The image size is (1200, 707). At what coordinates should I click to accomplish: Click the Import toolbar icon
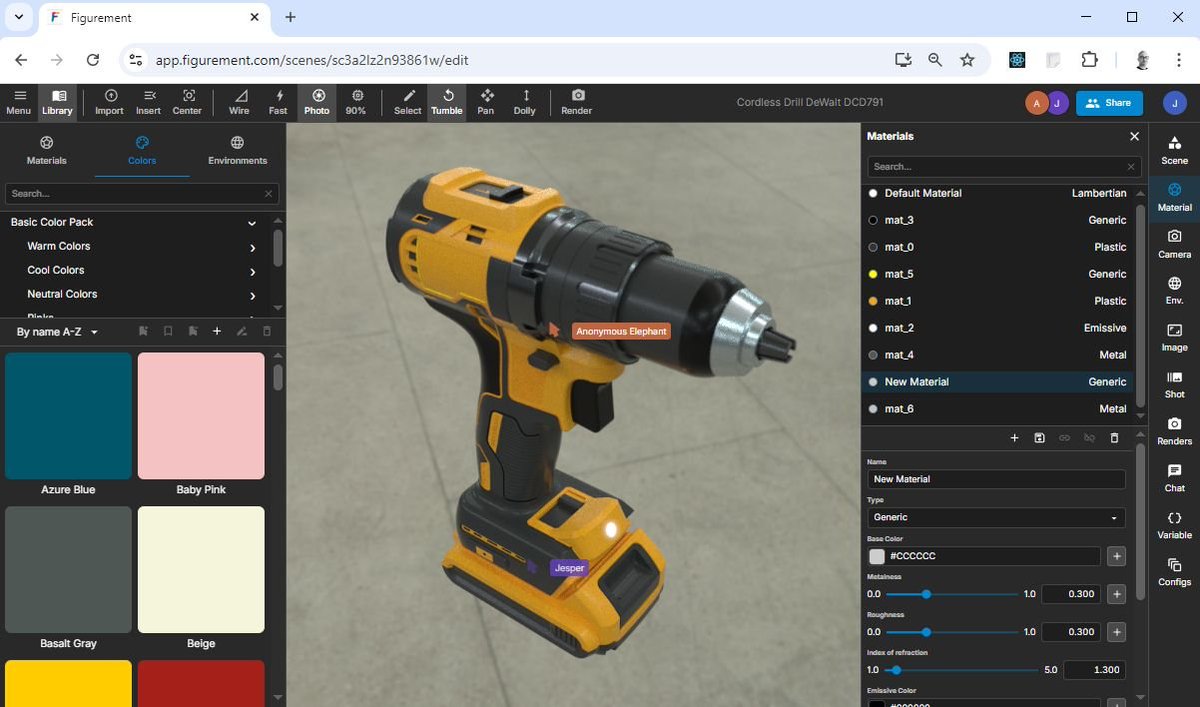(x=109, y=102)
